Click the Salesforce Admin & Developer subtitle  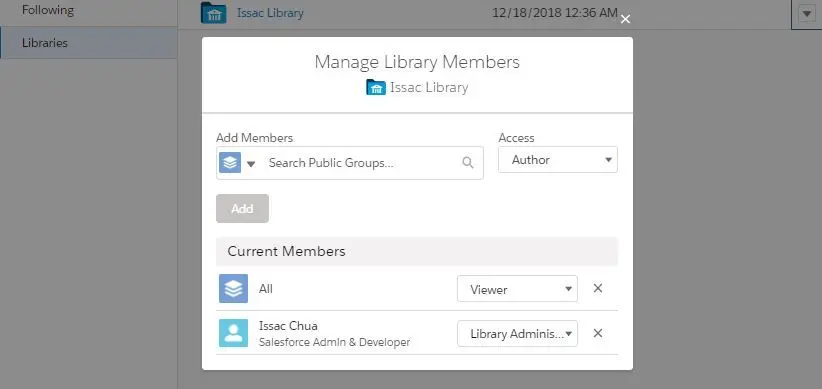pos(334,342)
